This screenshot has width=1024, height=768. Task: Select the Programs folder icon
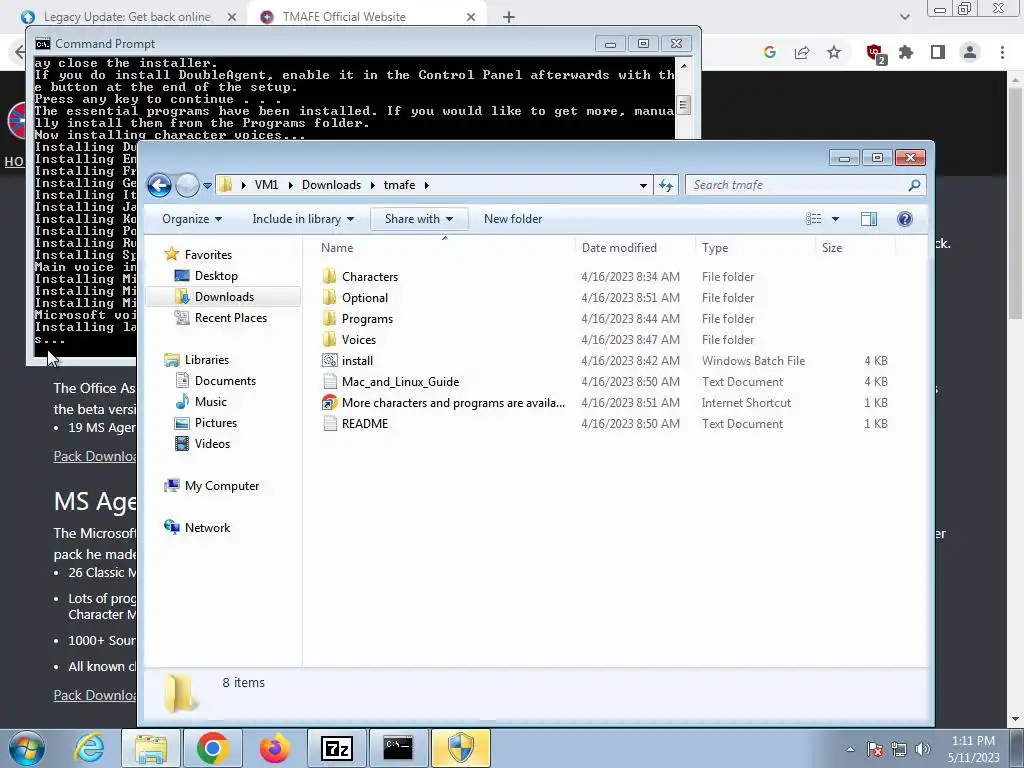point(330,318)
